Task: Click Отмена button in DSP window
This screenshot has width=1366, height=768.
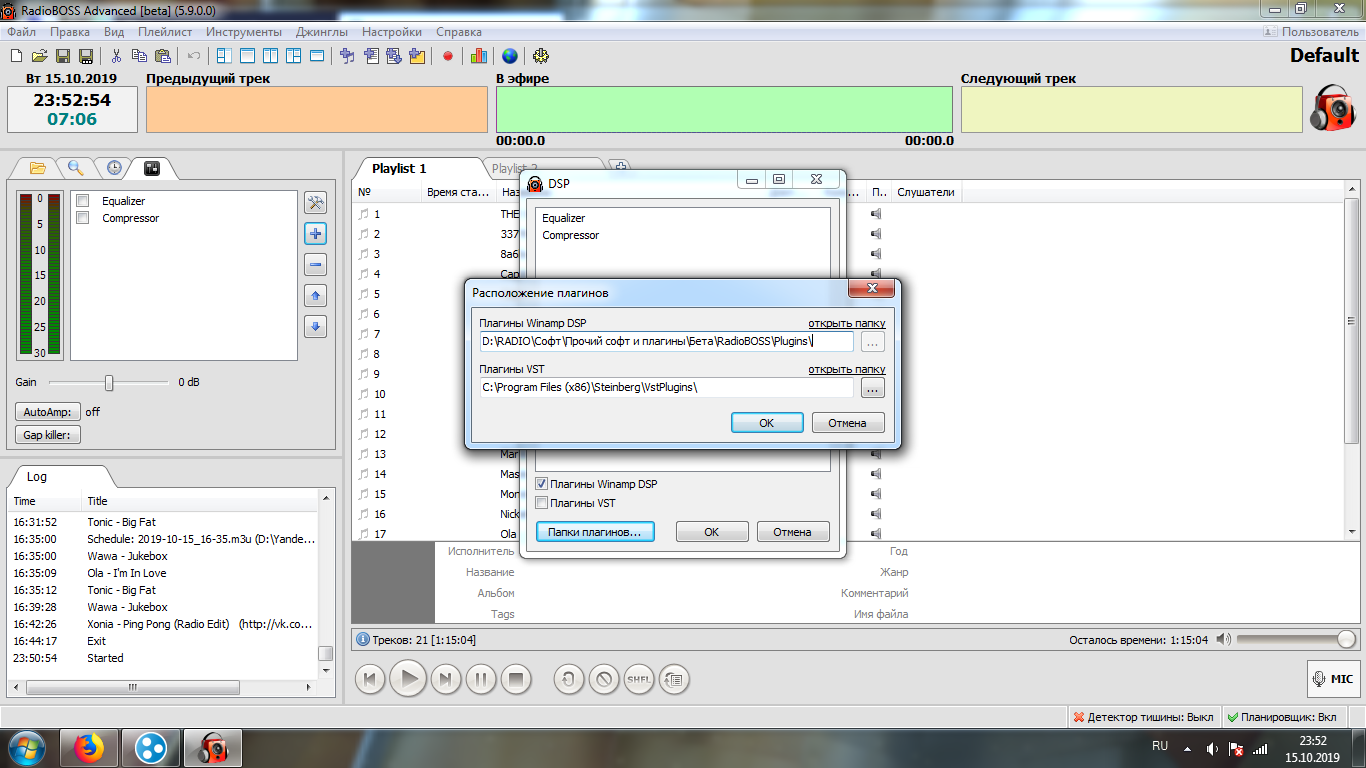Action: pyautogui.click(x=793, y=532)
